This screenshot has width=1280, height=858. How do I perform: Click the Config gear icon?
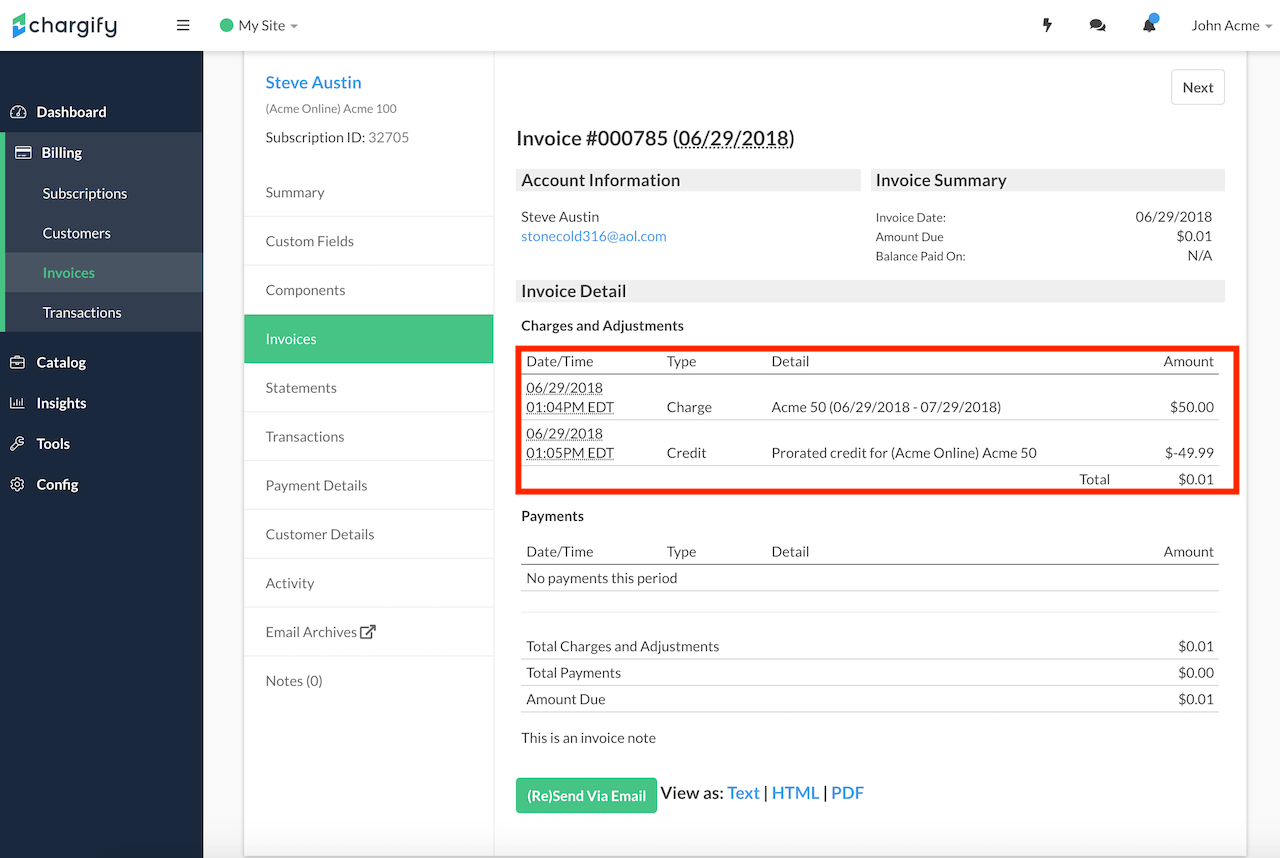tap(18, 485)
